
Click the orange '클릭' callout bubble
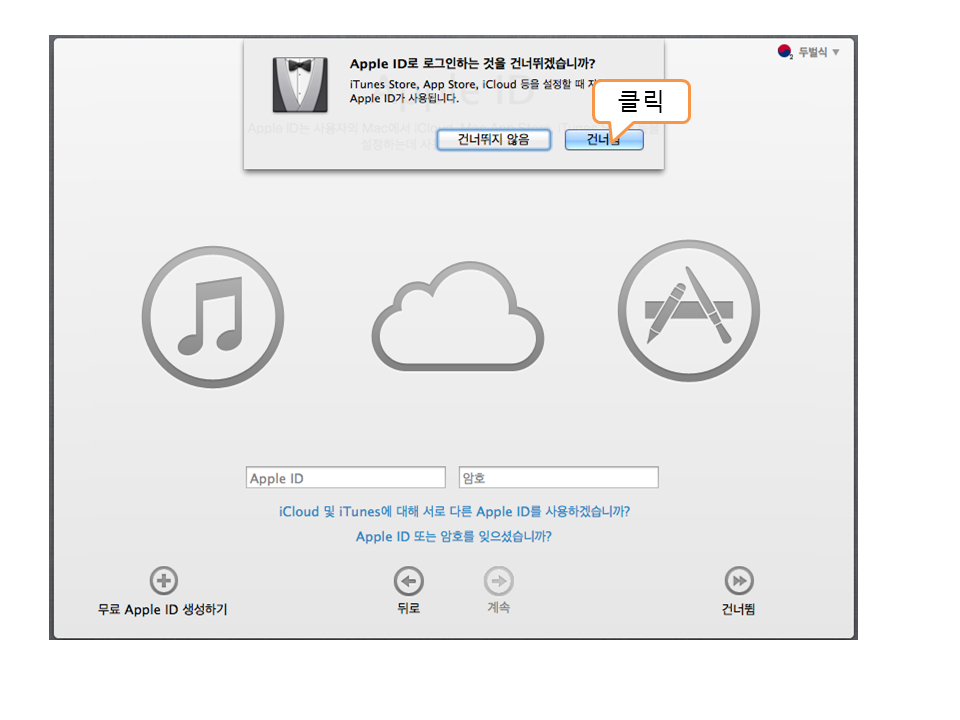tap(642, 102)
